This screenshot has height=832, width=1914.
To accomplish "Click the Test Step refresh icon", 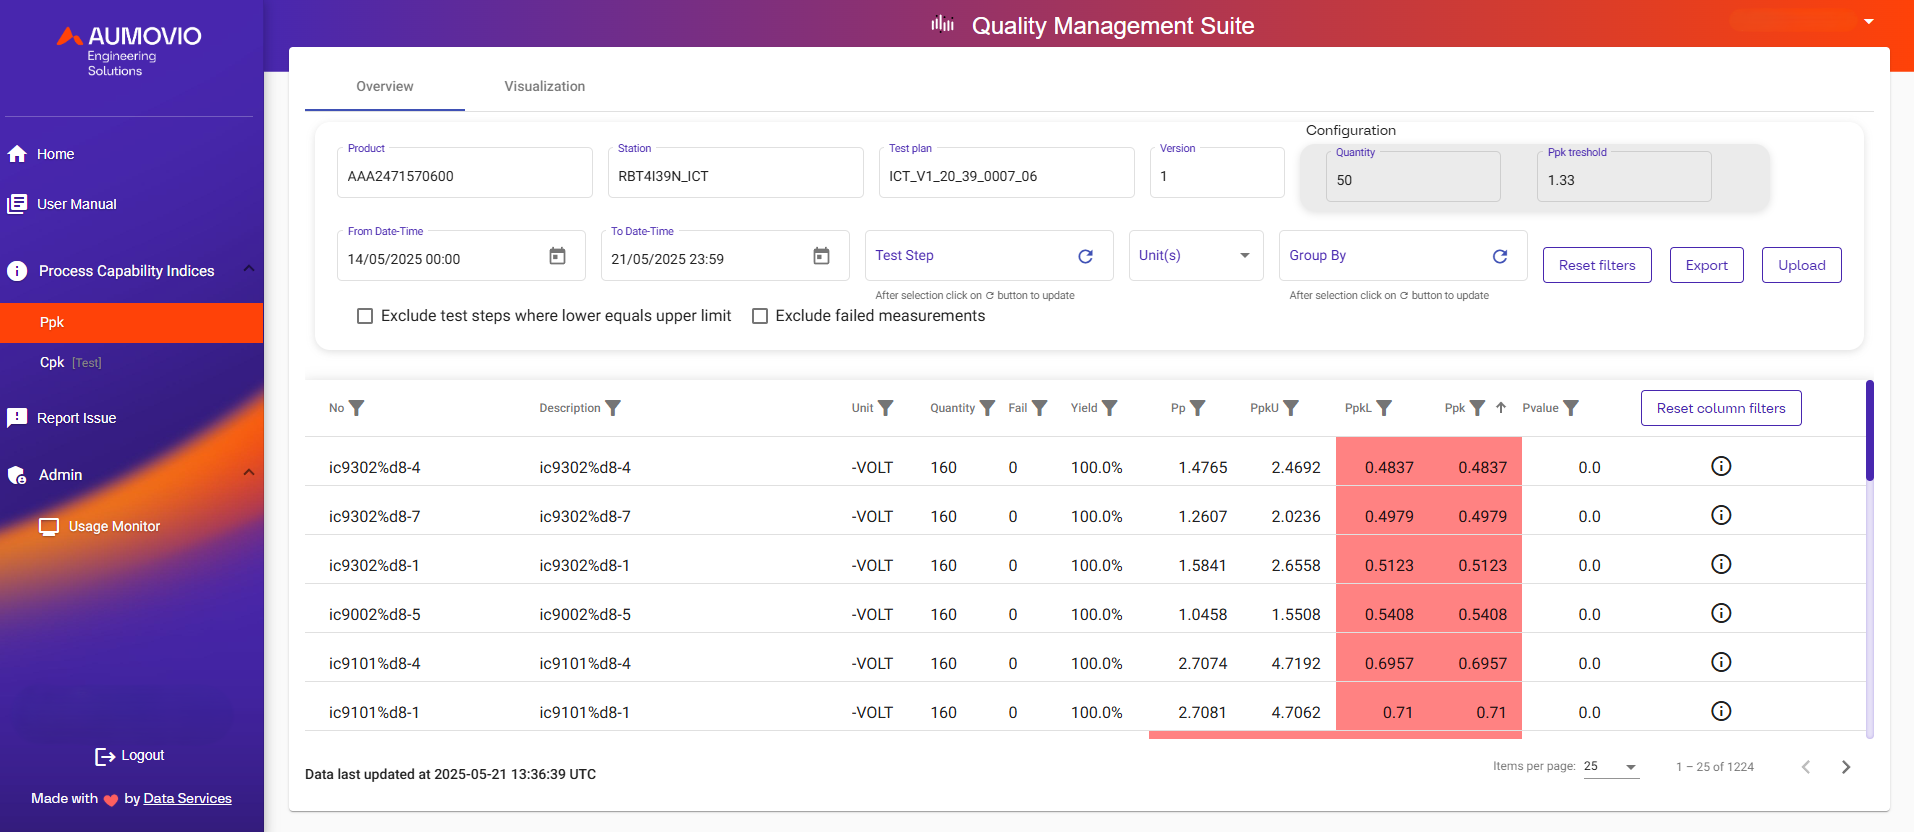I will 1085,257.
